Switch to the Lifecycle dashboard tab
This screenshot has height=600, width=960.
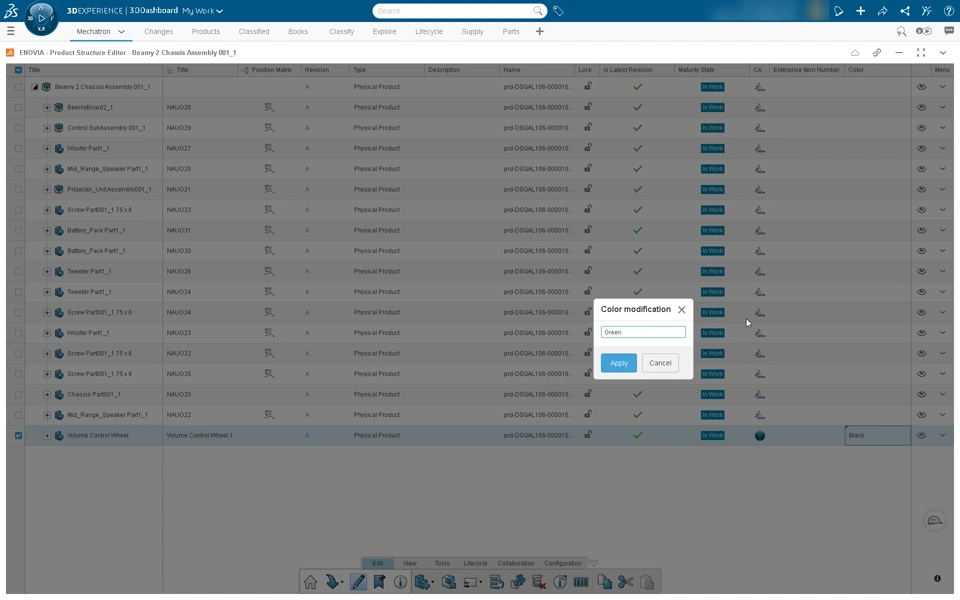click(429, 31)
